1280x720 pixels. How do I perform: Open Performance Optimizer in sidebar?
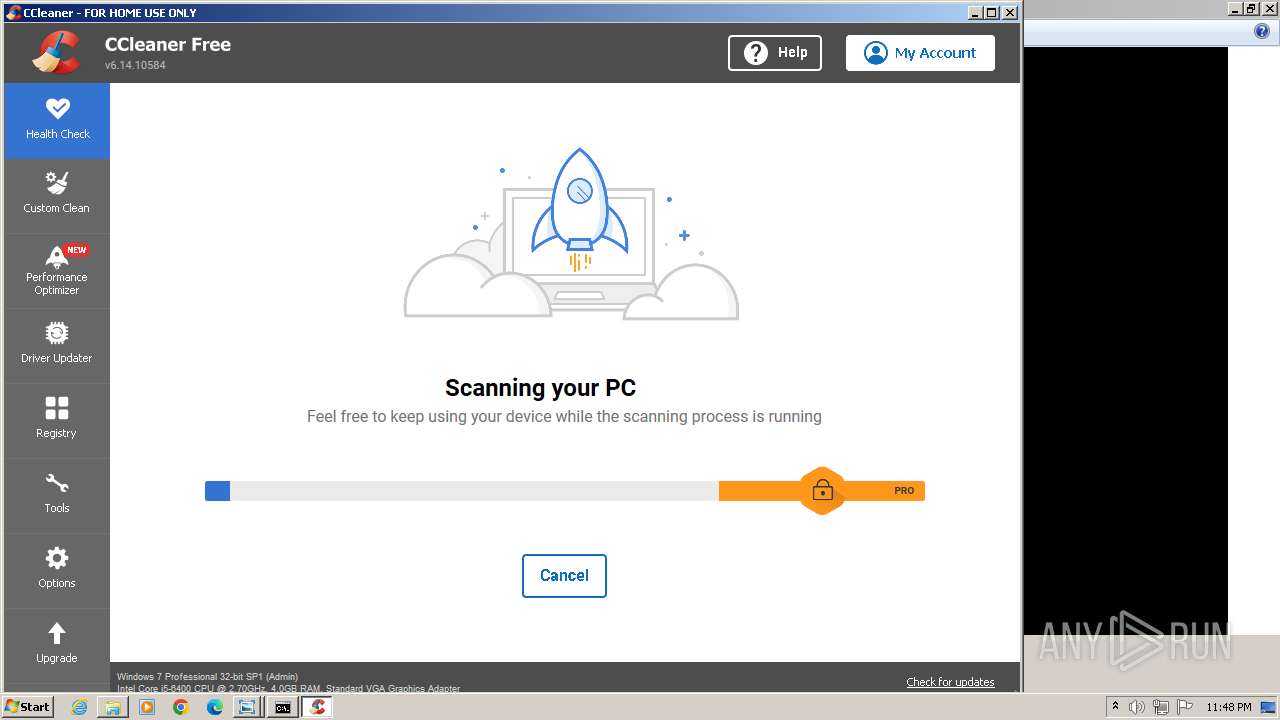pos(57,271)
